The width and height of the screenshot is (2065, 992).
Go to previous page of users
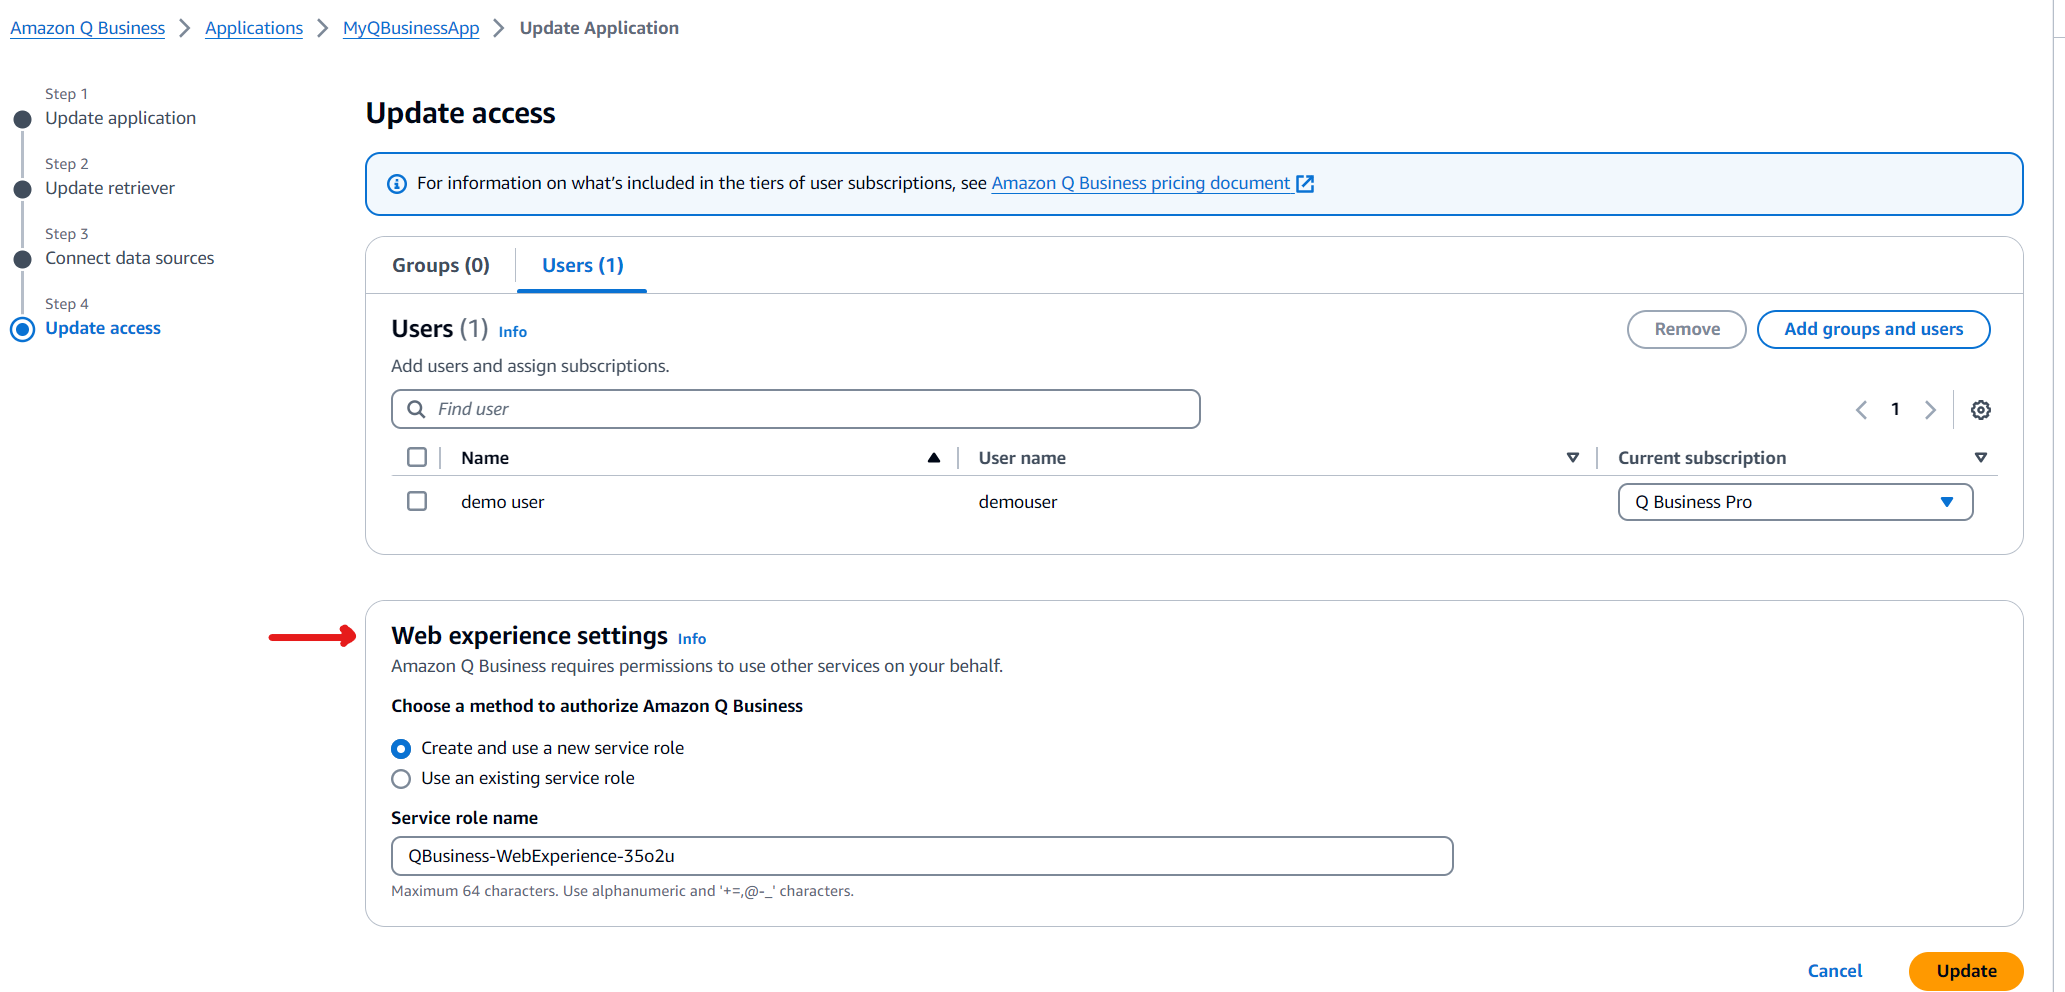pyautogui.click(x=1861, y=410)
